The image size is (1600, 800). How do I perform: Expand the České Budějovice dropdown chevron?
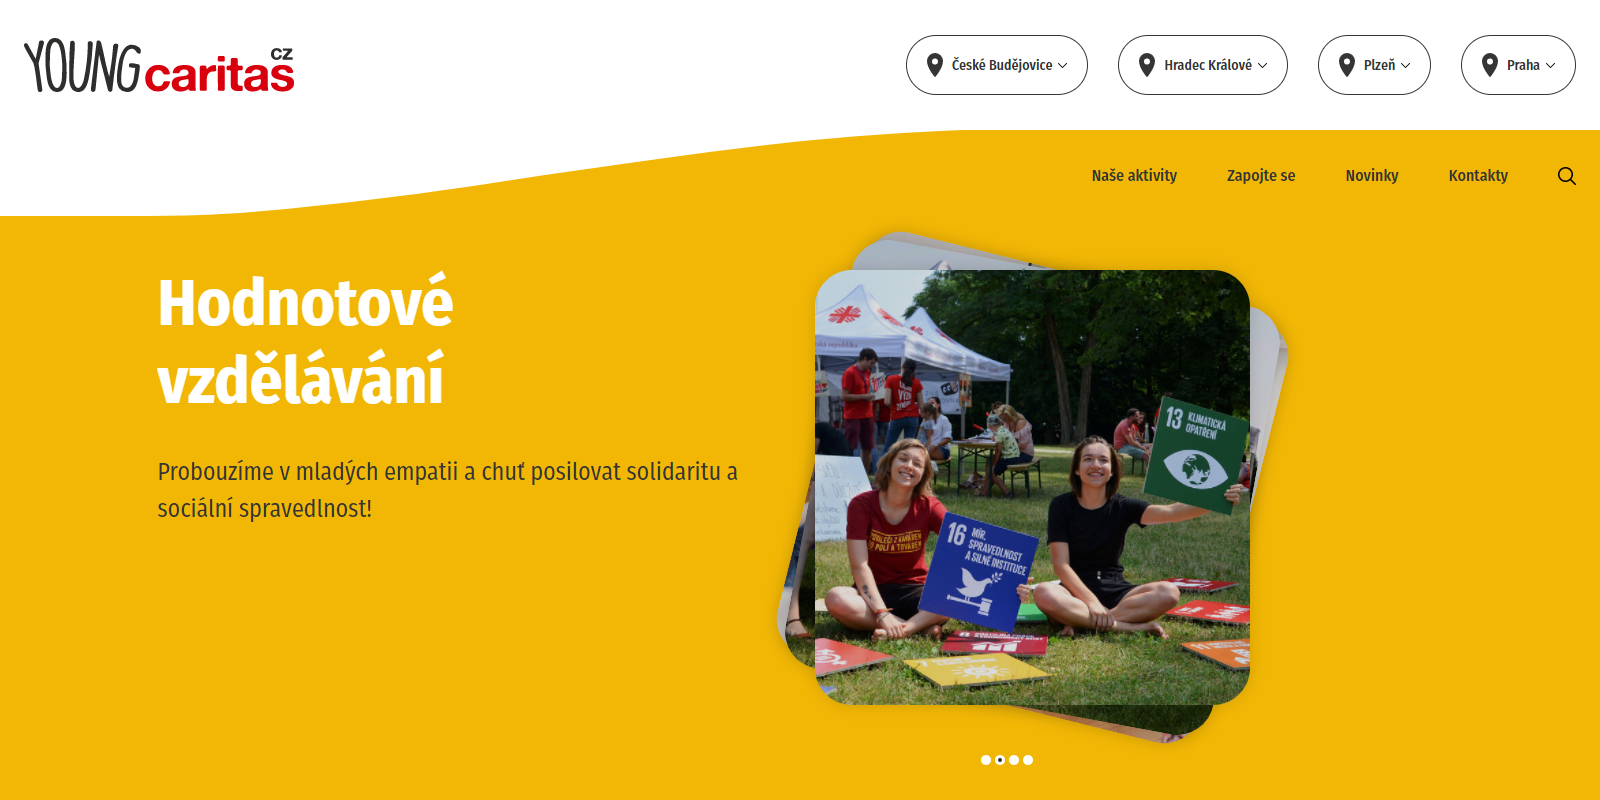1063,65
